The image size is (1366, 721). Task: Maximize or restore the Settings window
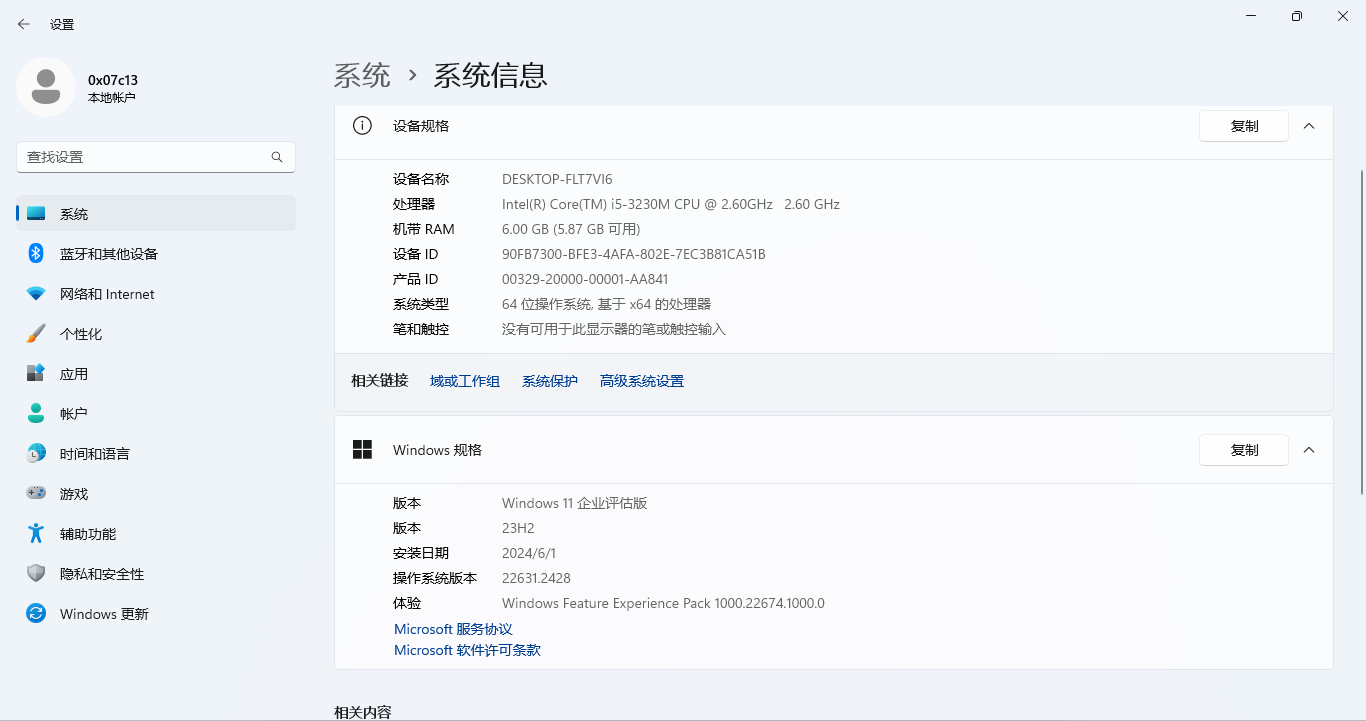tap(1297, 16)
